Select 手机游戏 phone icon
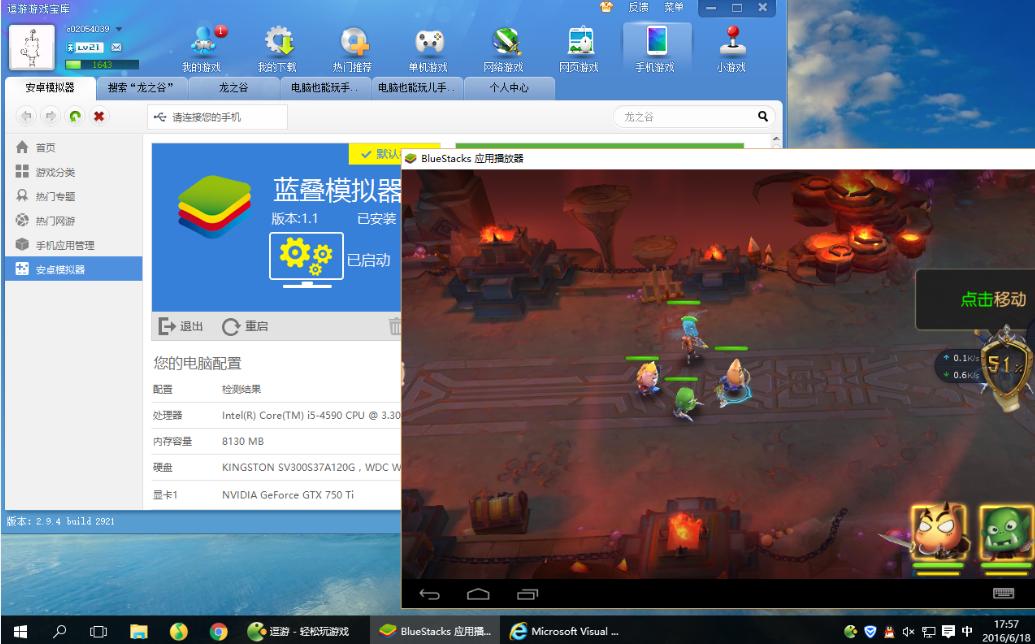The image size is (1035, 644). (x=655, y=49)
